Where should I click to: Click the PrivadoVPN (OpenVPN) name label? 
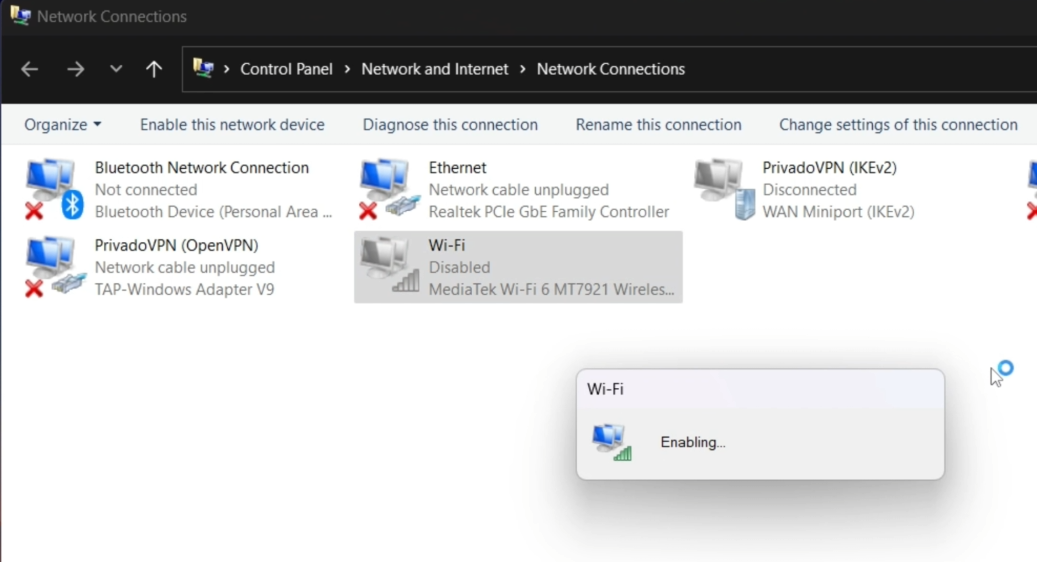click(177, 245)
